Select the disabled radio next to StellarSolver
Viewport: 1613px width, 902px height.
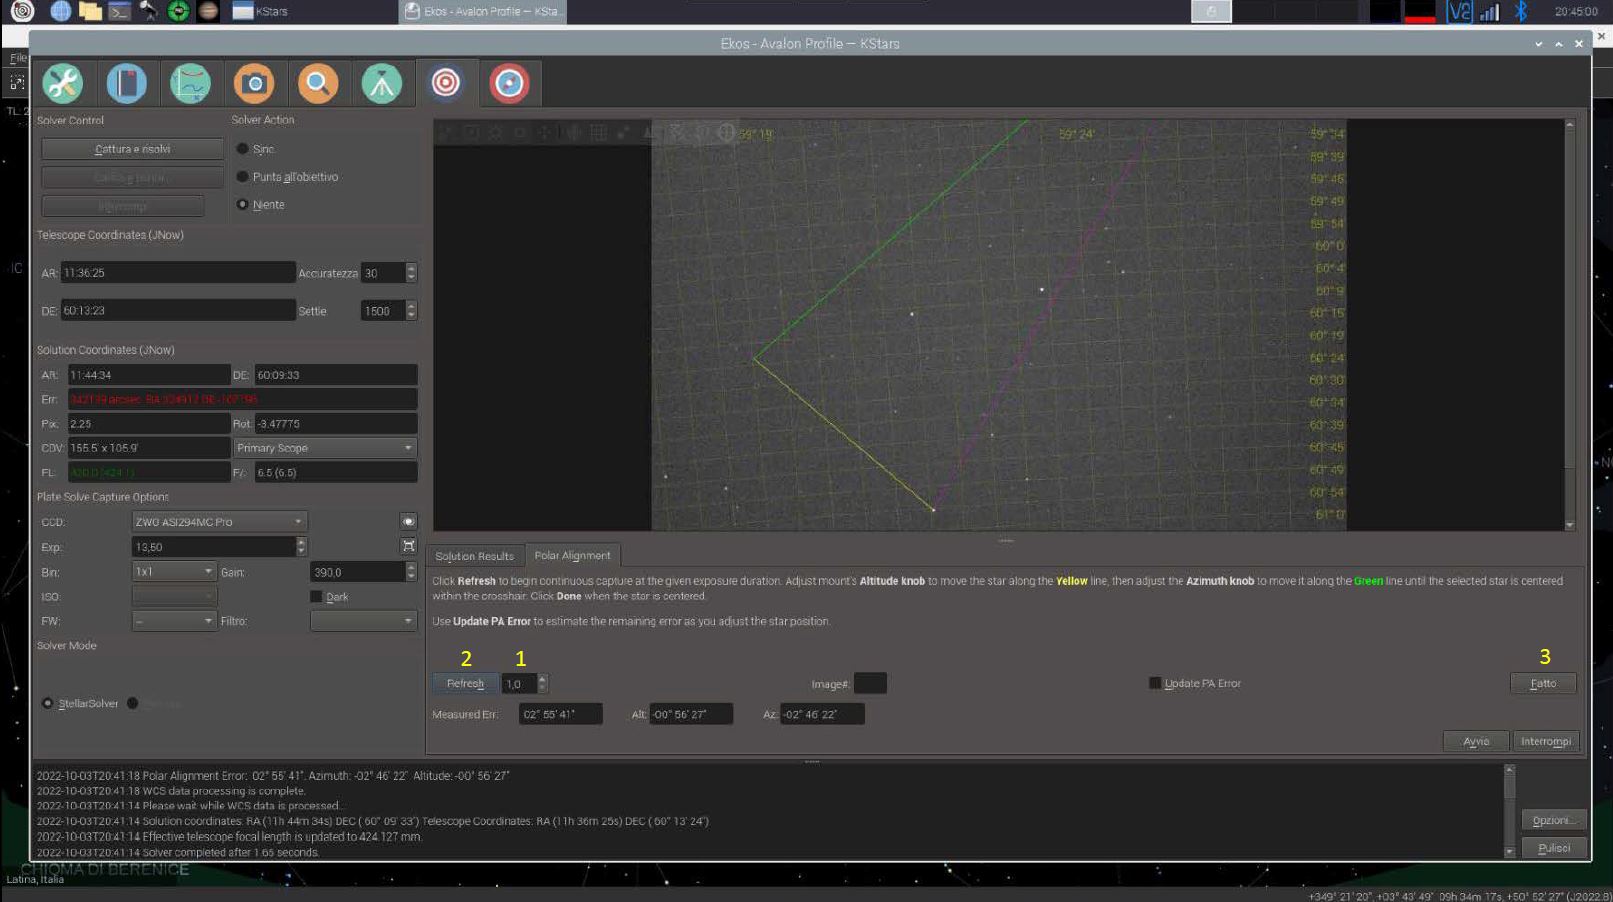[x=132, y=703]
